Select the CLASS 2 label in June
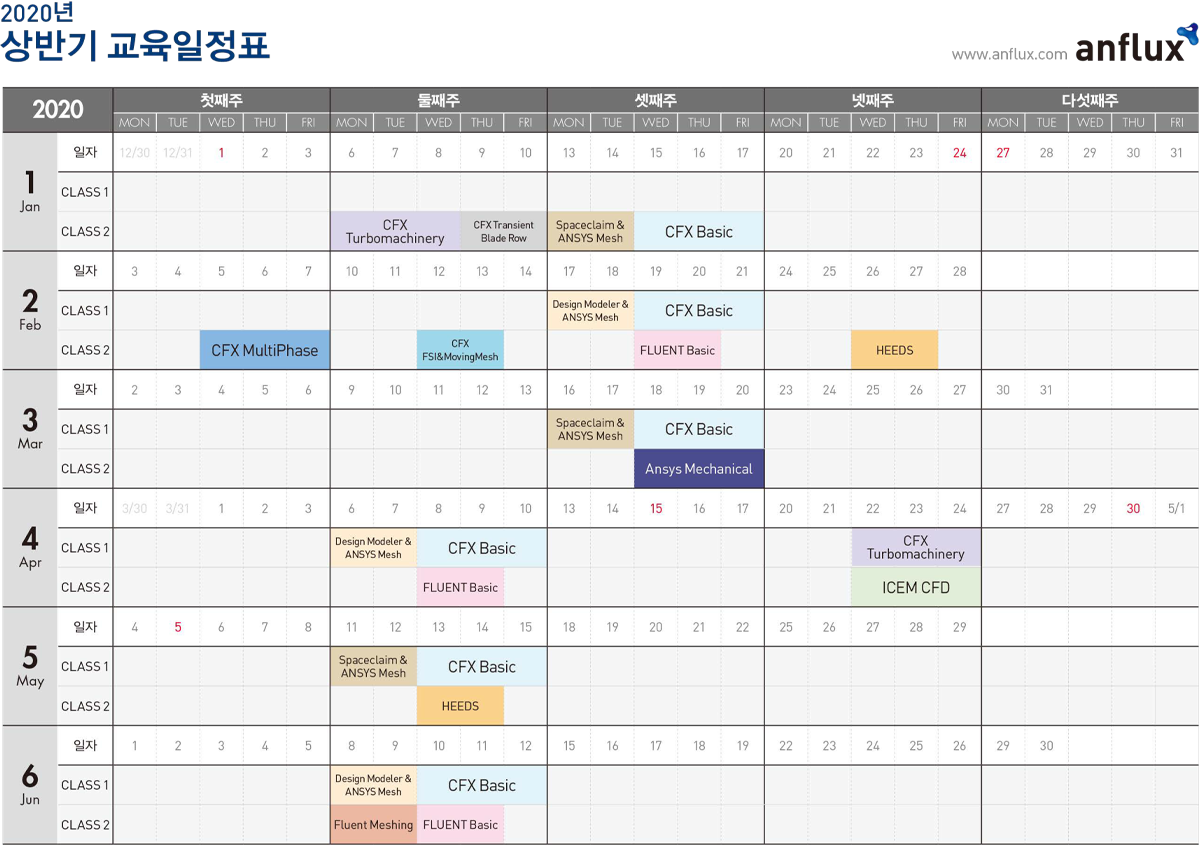Screen dimensions: 1199x846 [85, 825]
